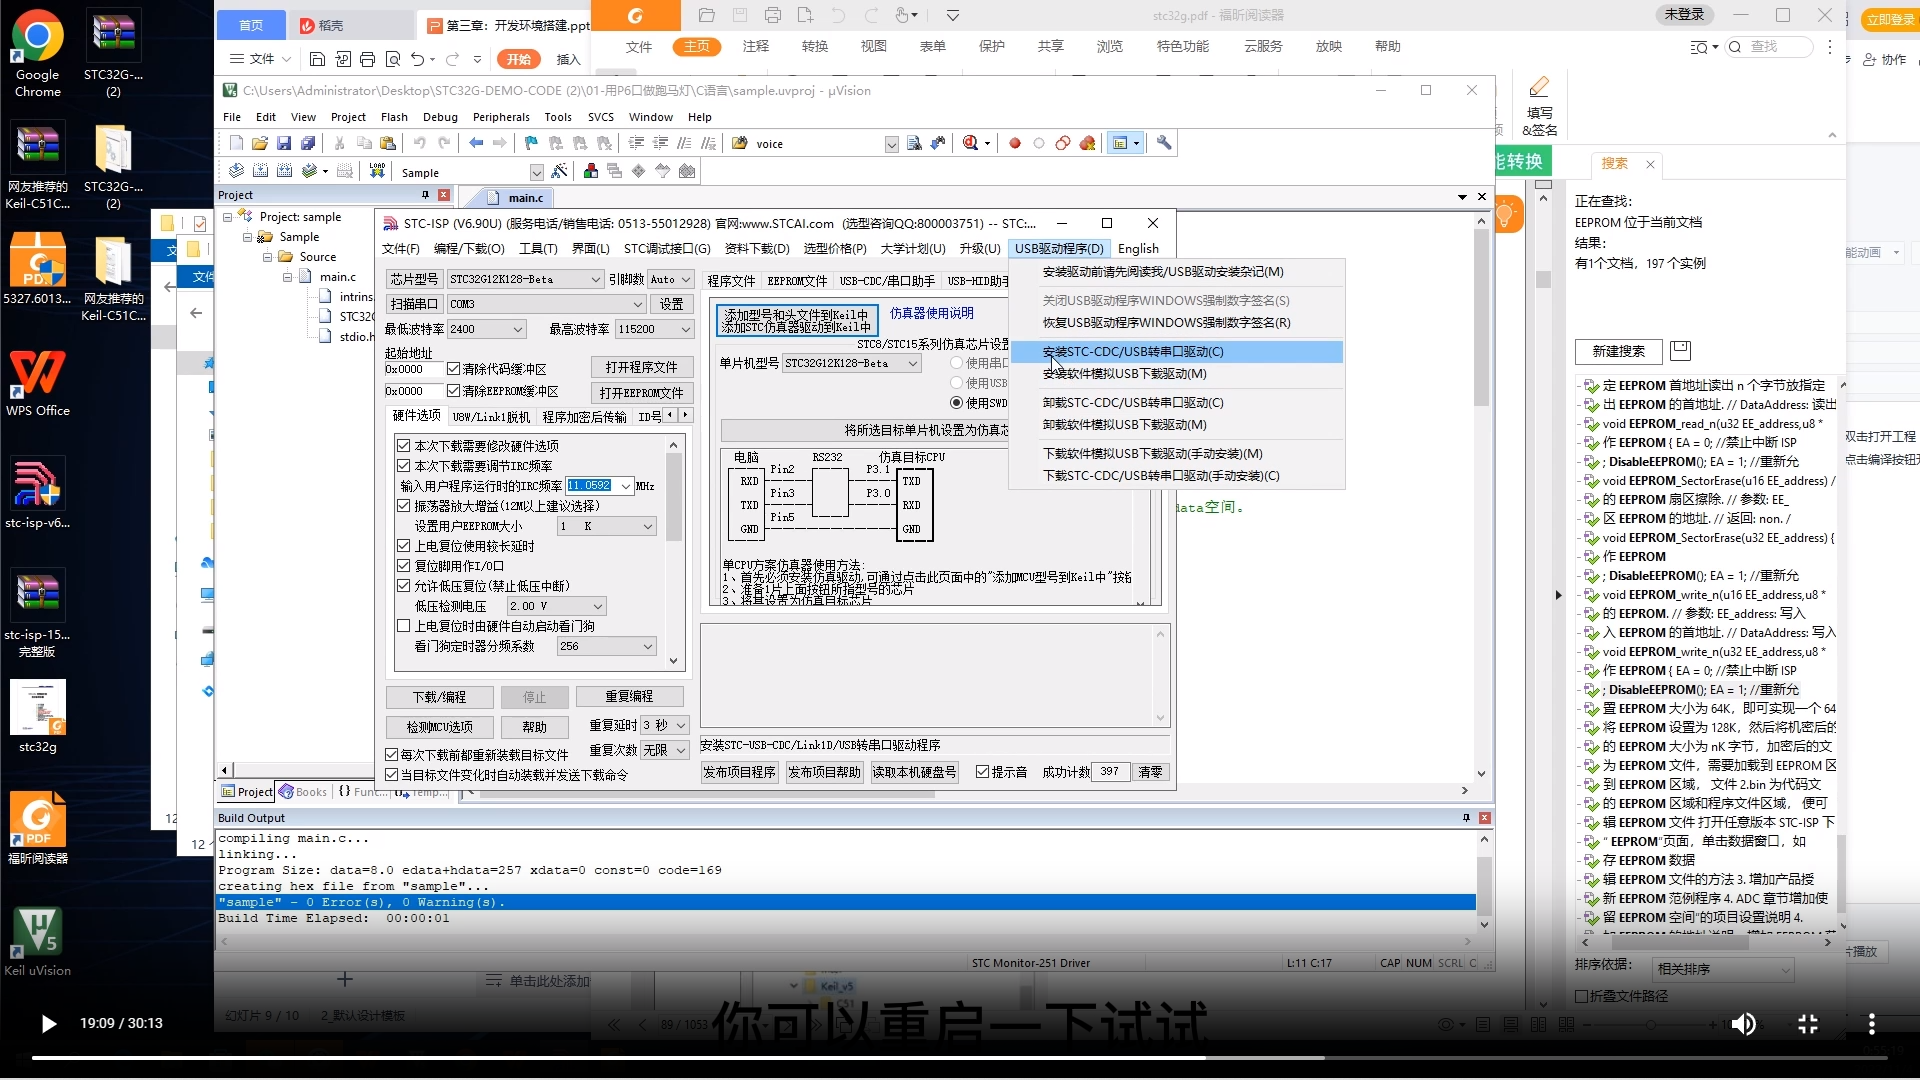Viewport: 1920px width, 1080px height.
Task: Open uVision Sample target dropdown
Action: coord(536,172)
